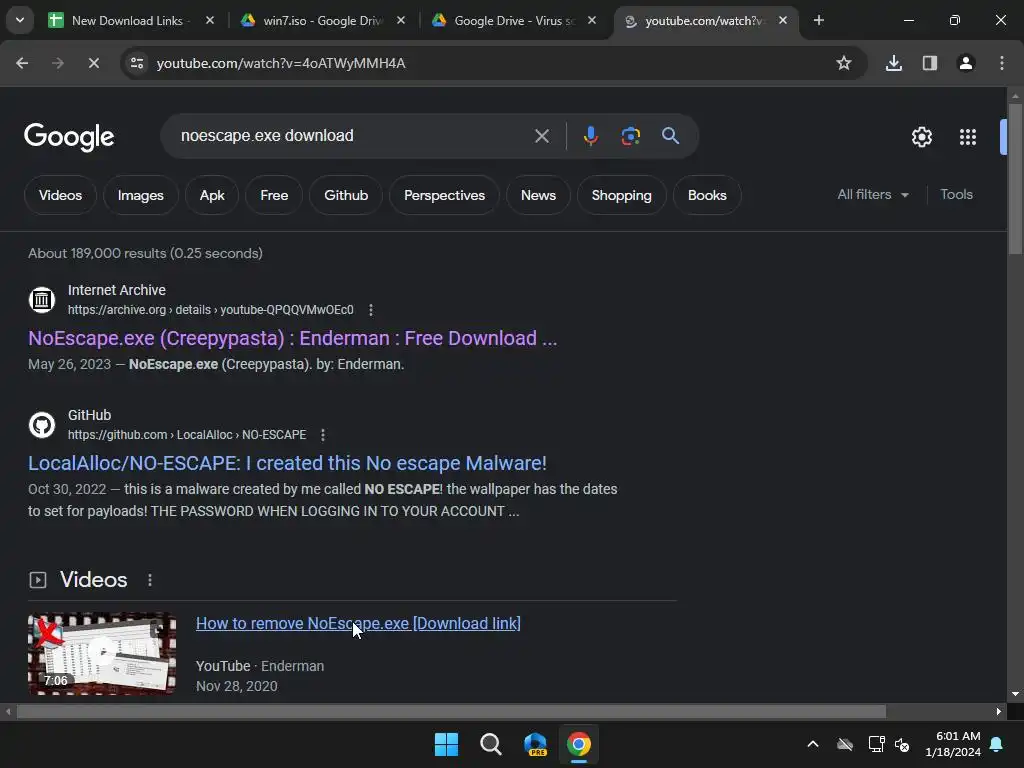
Task: Click the vertical page scrollbar thumb
Action: [1015, 180]
